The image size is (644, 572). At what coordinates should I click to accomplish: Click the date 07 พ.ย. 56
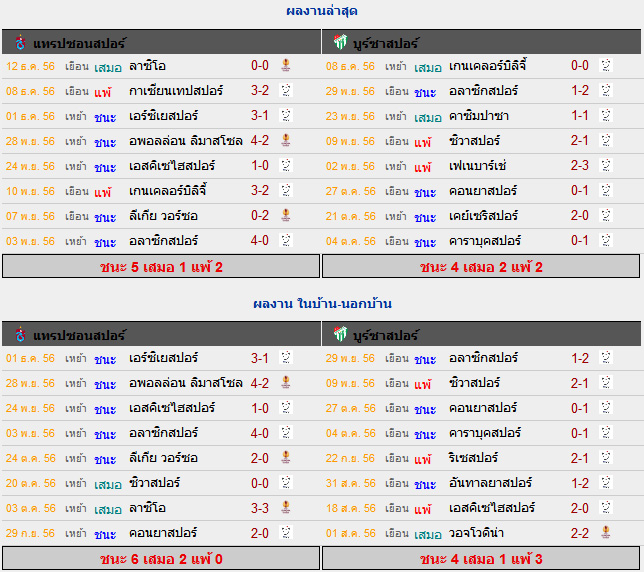point(30,216)
